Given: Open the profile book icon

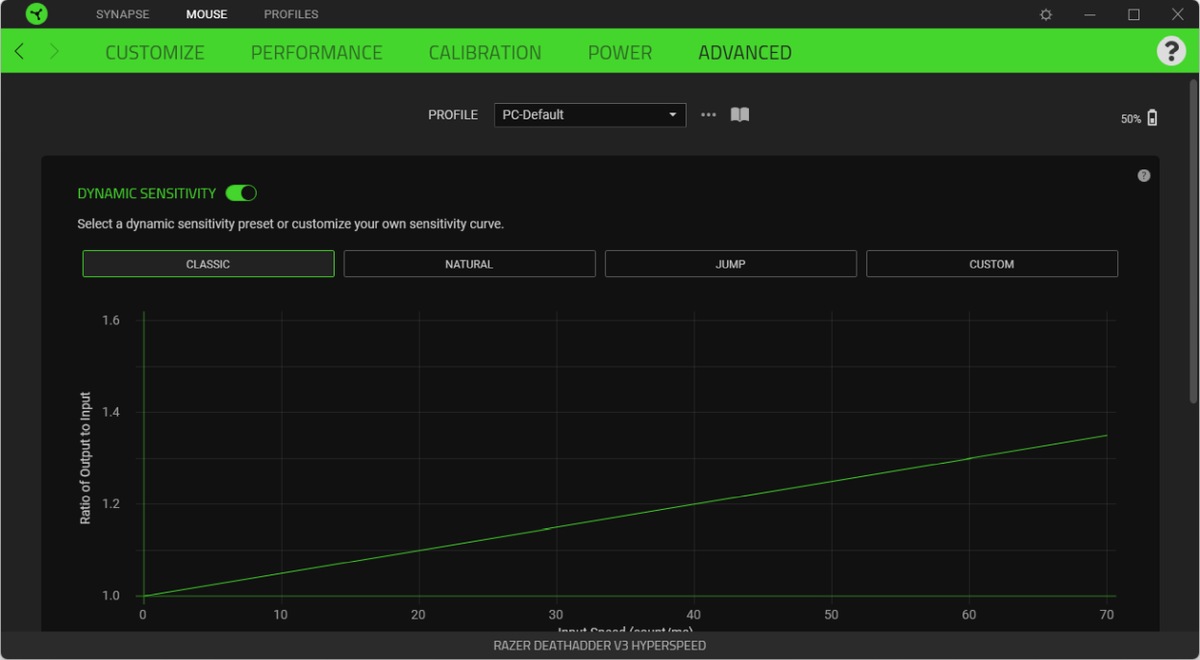Looking at the screenshot, I should click(740, 114).
